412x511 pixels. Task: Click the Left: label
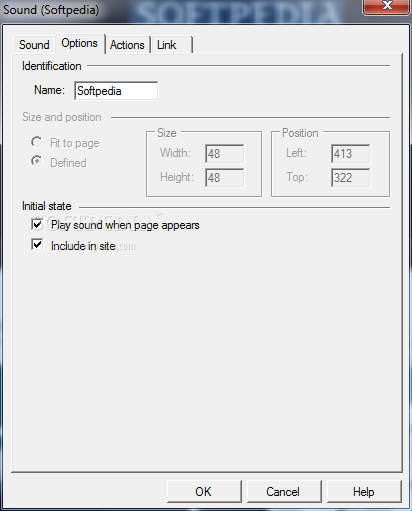[x=296, y=153]
